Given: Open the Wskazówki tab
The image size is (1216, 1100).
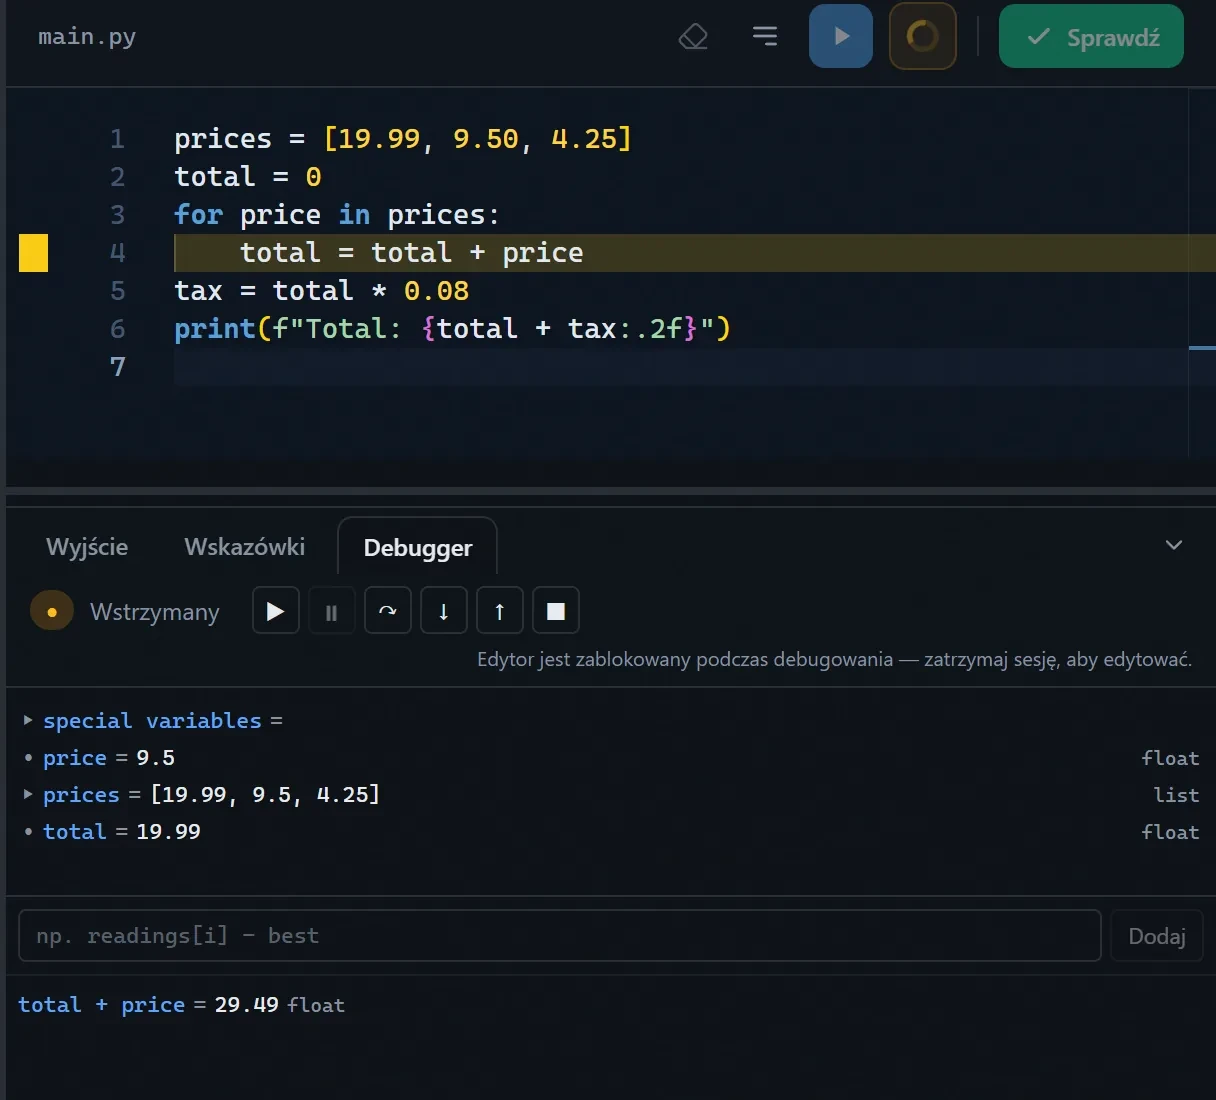Looking at the screenshot, I should tap(245, 547).
